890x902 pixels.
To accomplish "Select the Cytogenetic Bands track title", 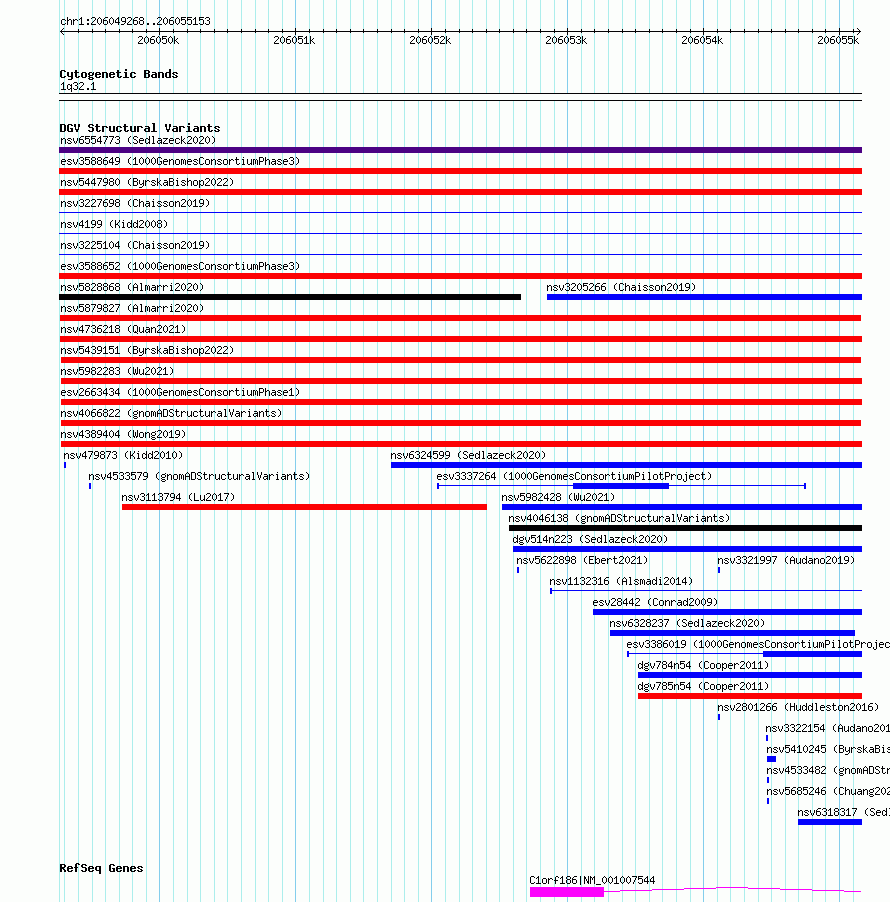I will point(119,74).
